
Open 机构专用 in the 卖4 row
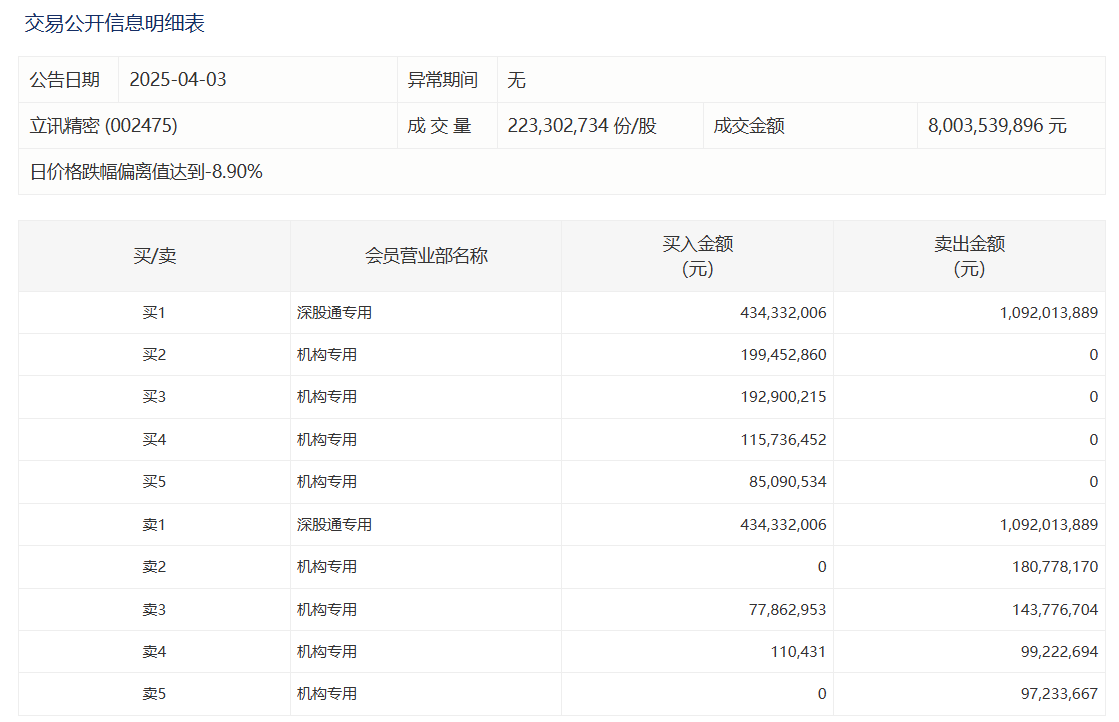point(327,652)
